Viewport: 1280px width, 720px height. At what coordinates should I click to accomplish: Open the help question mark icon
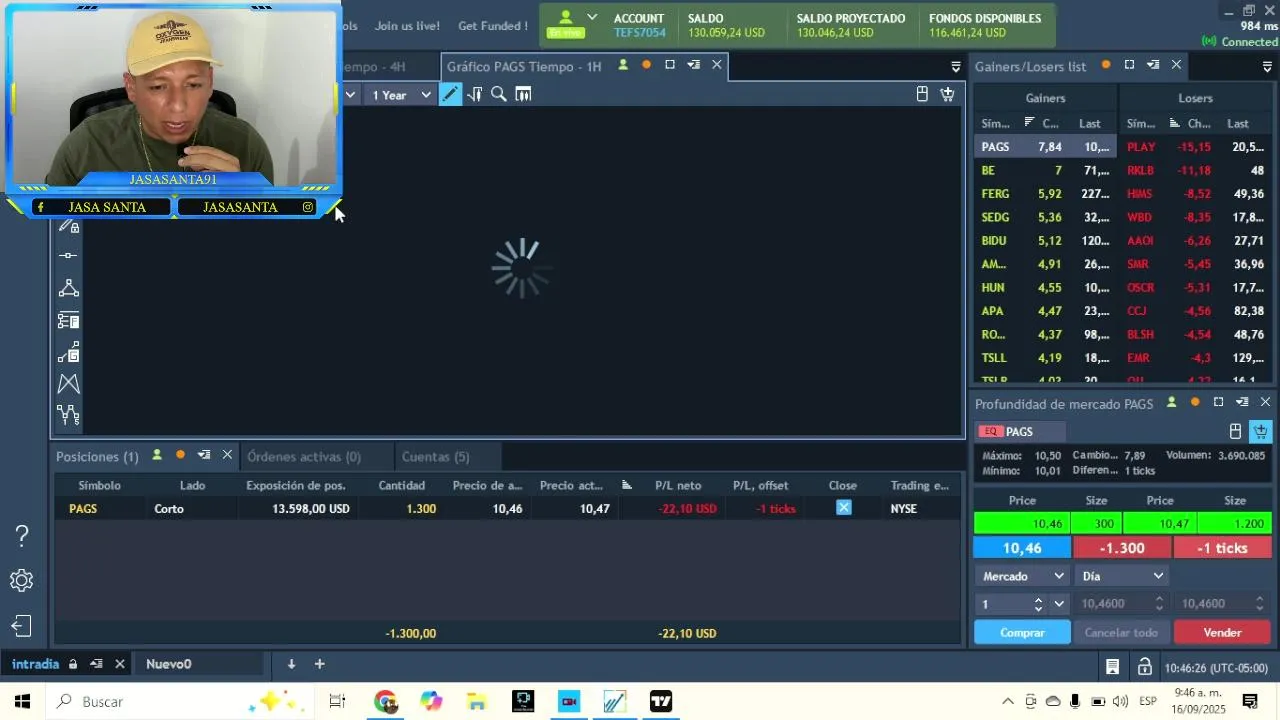[22, 536]
